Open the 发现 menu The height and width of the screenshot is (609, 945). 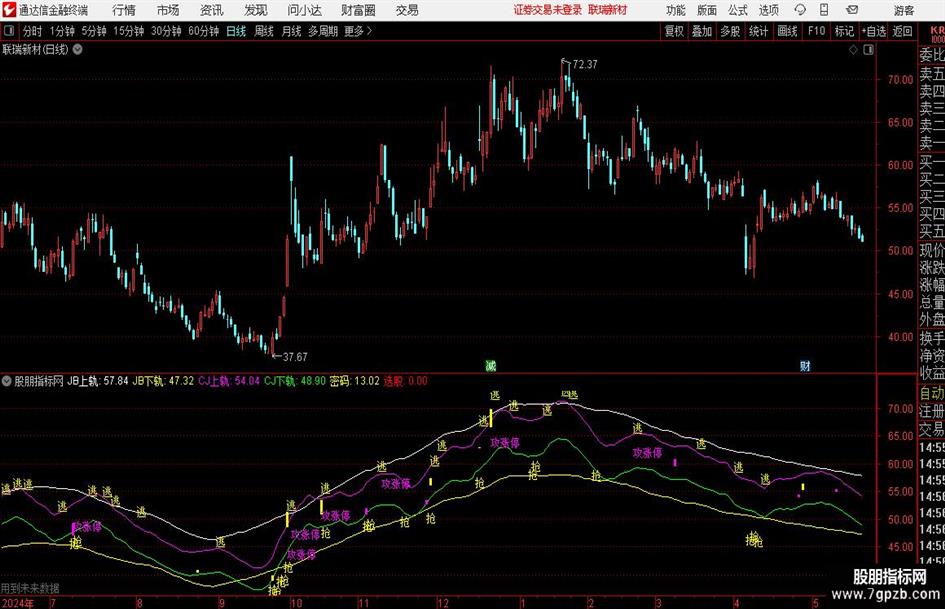pos(256,10)
